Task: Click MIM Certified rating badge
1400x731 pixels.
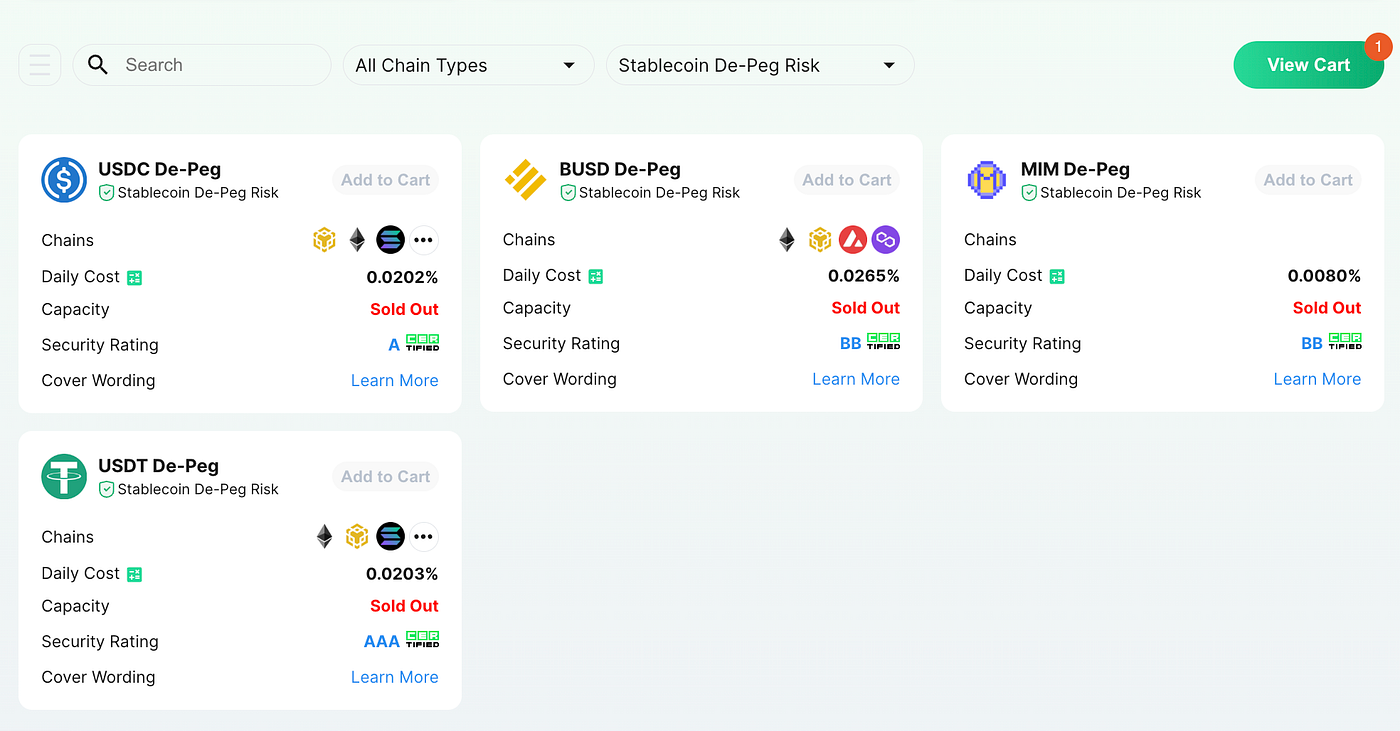Action: (1344, 342)
